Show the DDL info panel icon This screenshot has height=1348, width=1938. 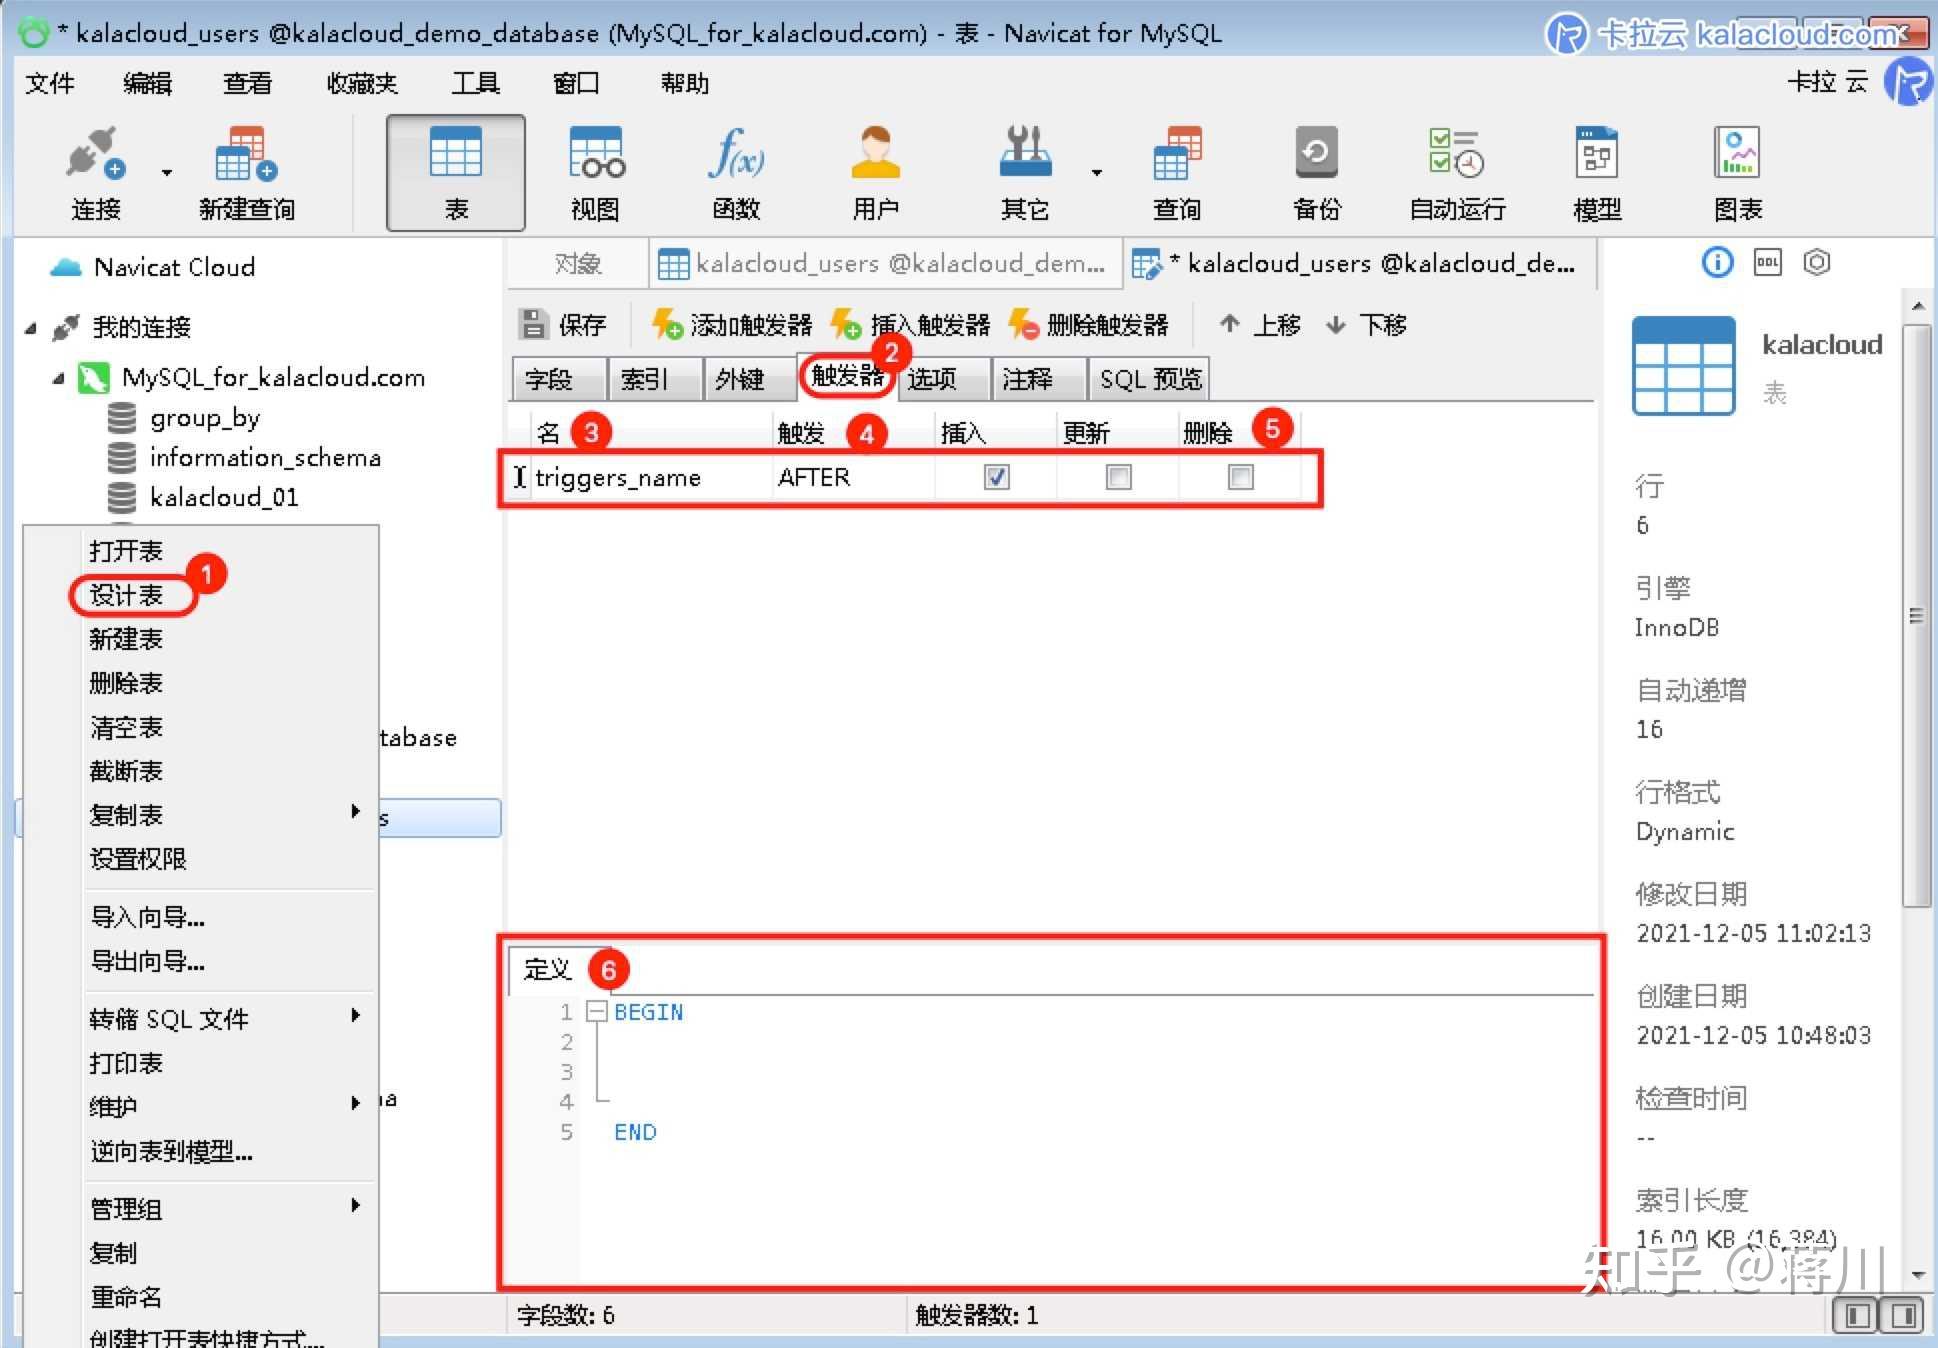pyautogui.click(x=1767, y=263)
